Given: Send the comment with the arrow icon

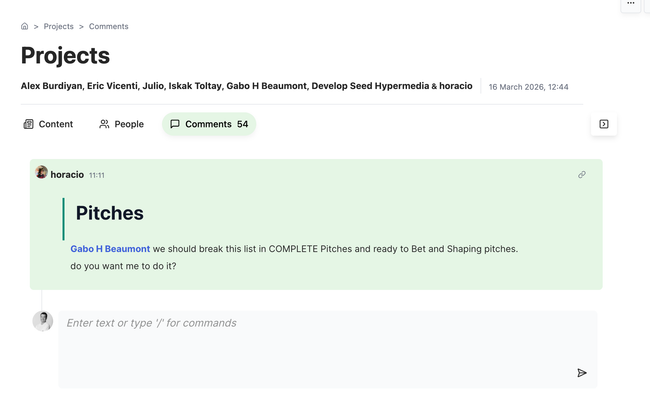Looking at the screenshot, I should click(582, 373).
